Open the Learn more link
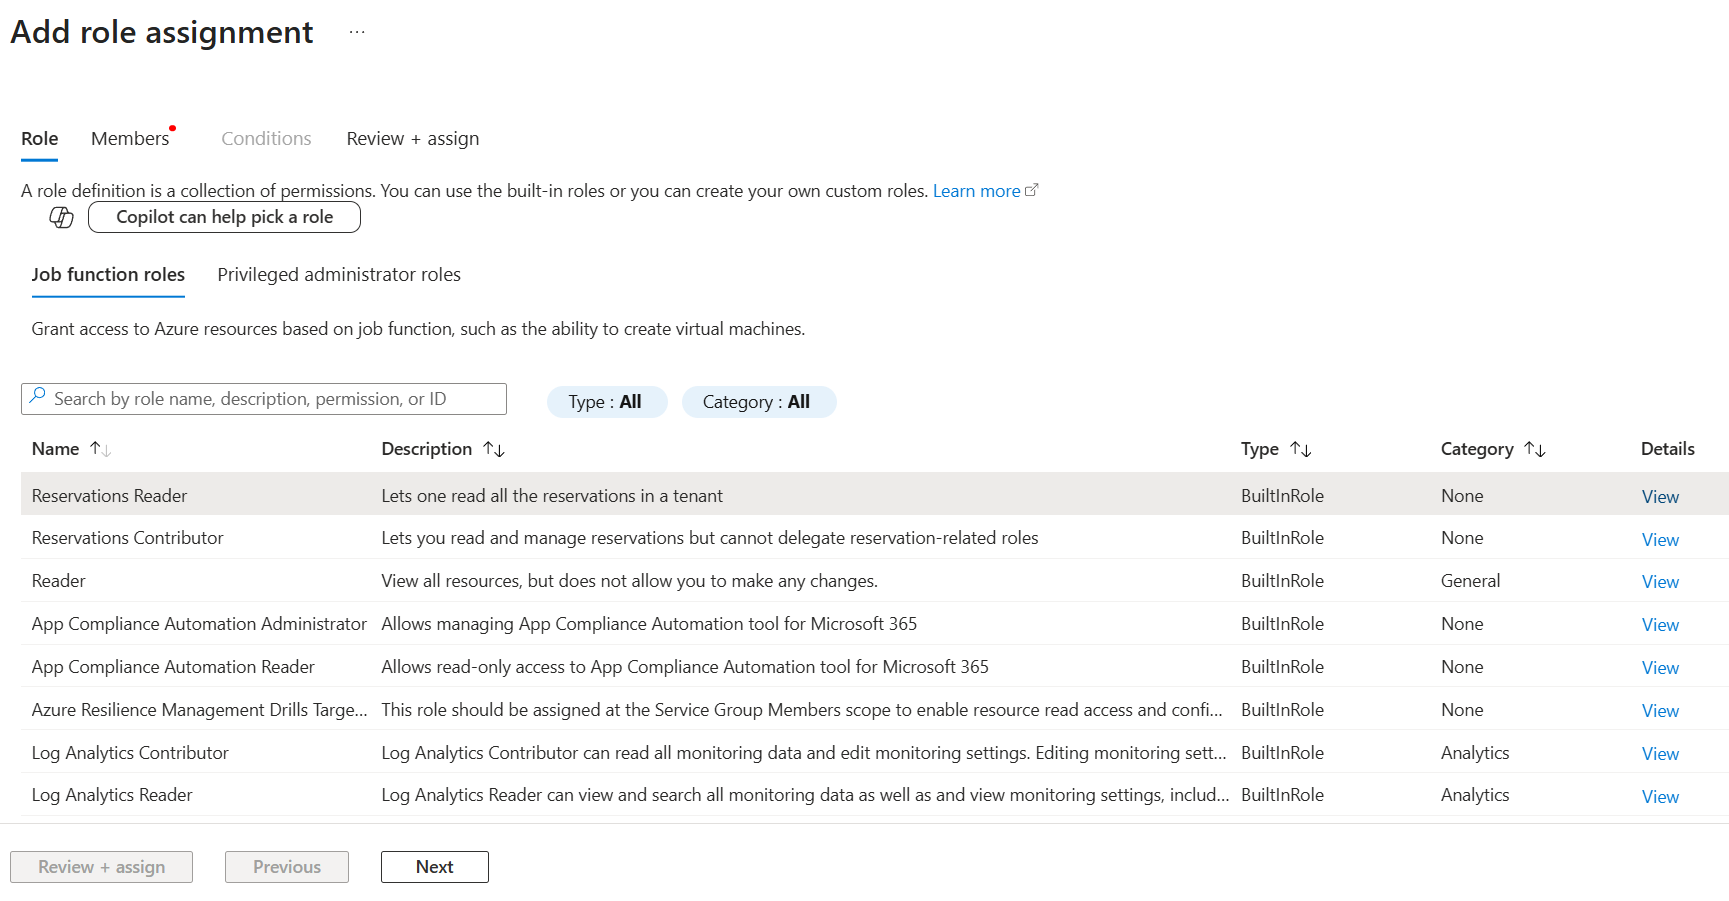 [x=976, y=191]
